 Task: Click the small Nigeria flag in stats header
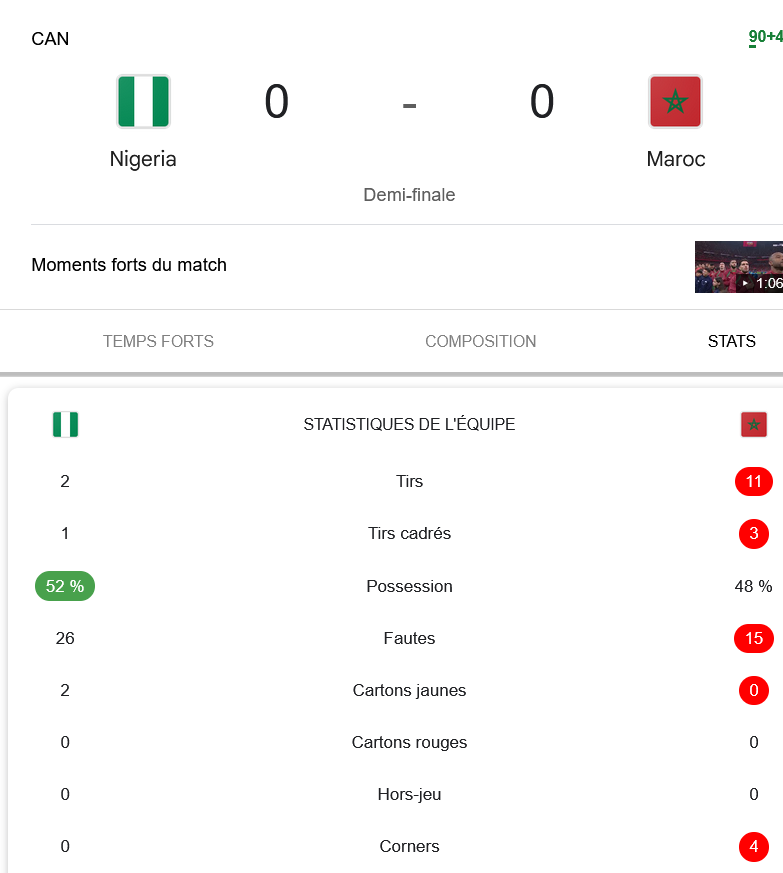pos(65,425)
